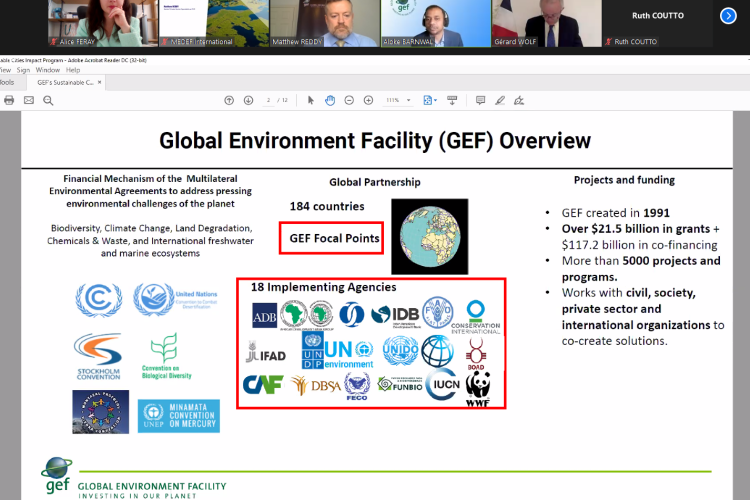This screenshot has height=500, width=750.
Task: Open the Help menu
Action: coord(73,70)
